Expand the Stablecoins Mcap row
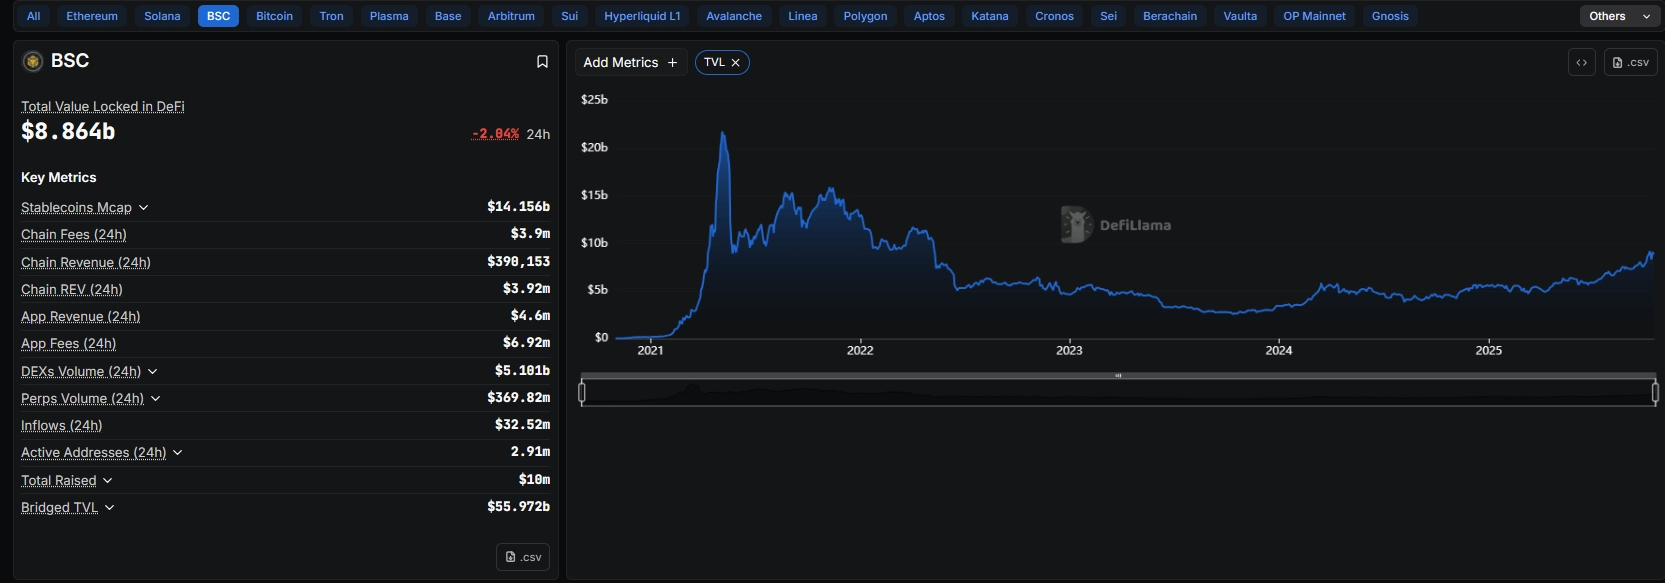The height and width of the screenshot is (583, 1665). tap(144, 208)
